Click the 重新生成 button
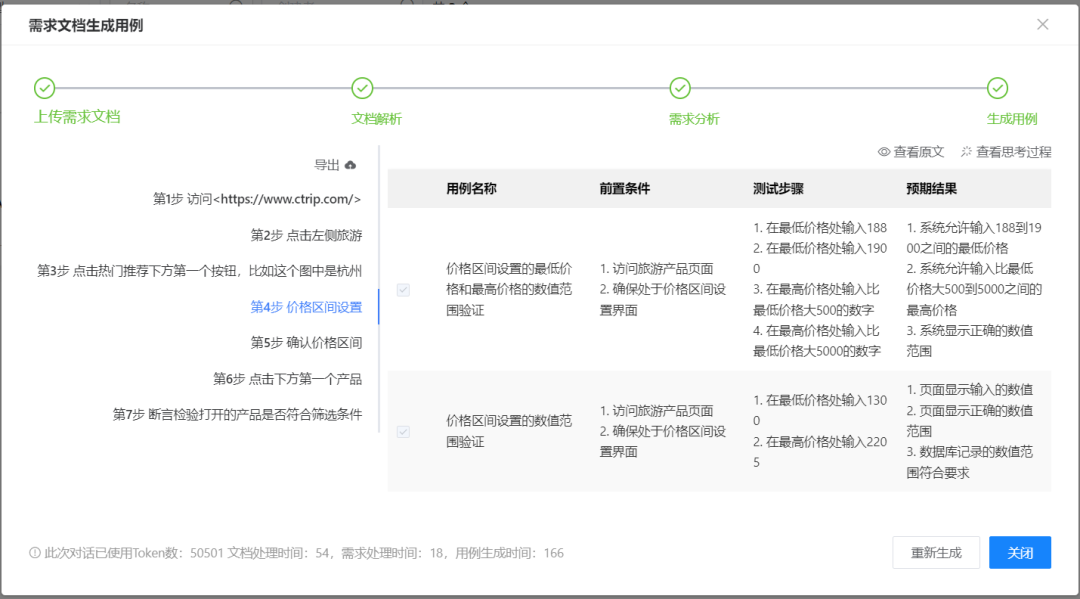The width and height of the screenshot is (1080, 599). (x=936, y=552)
